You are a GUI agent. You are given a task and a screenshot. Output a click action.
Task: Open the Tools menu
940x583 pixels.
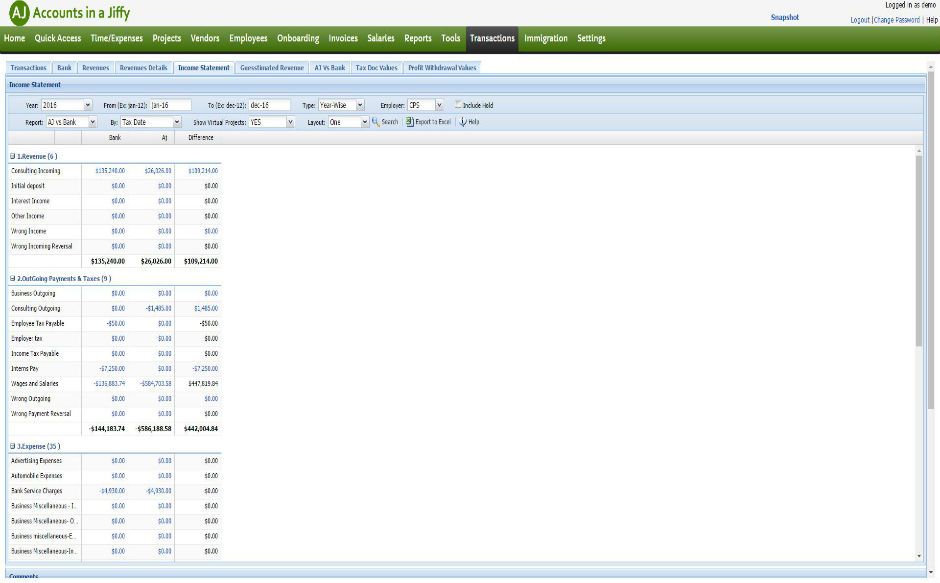451,38
